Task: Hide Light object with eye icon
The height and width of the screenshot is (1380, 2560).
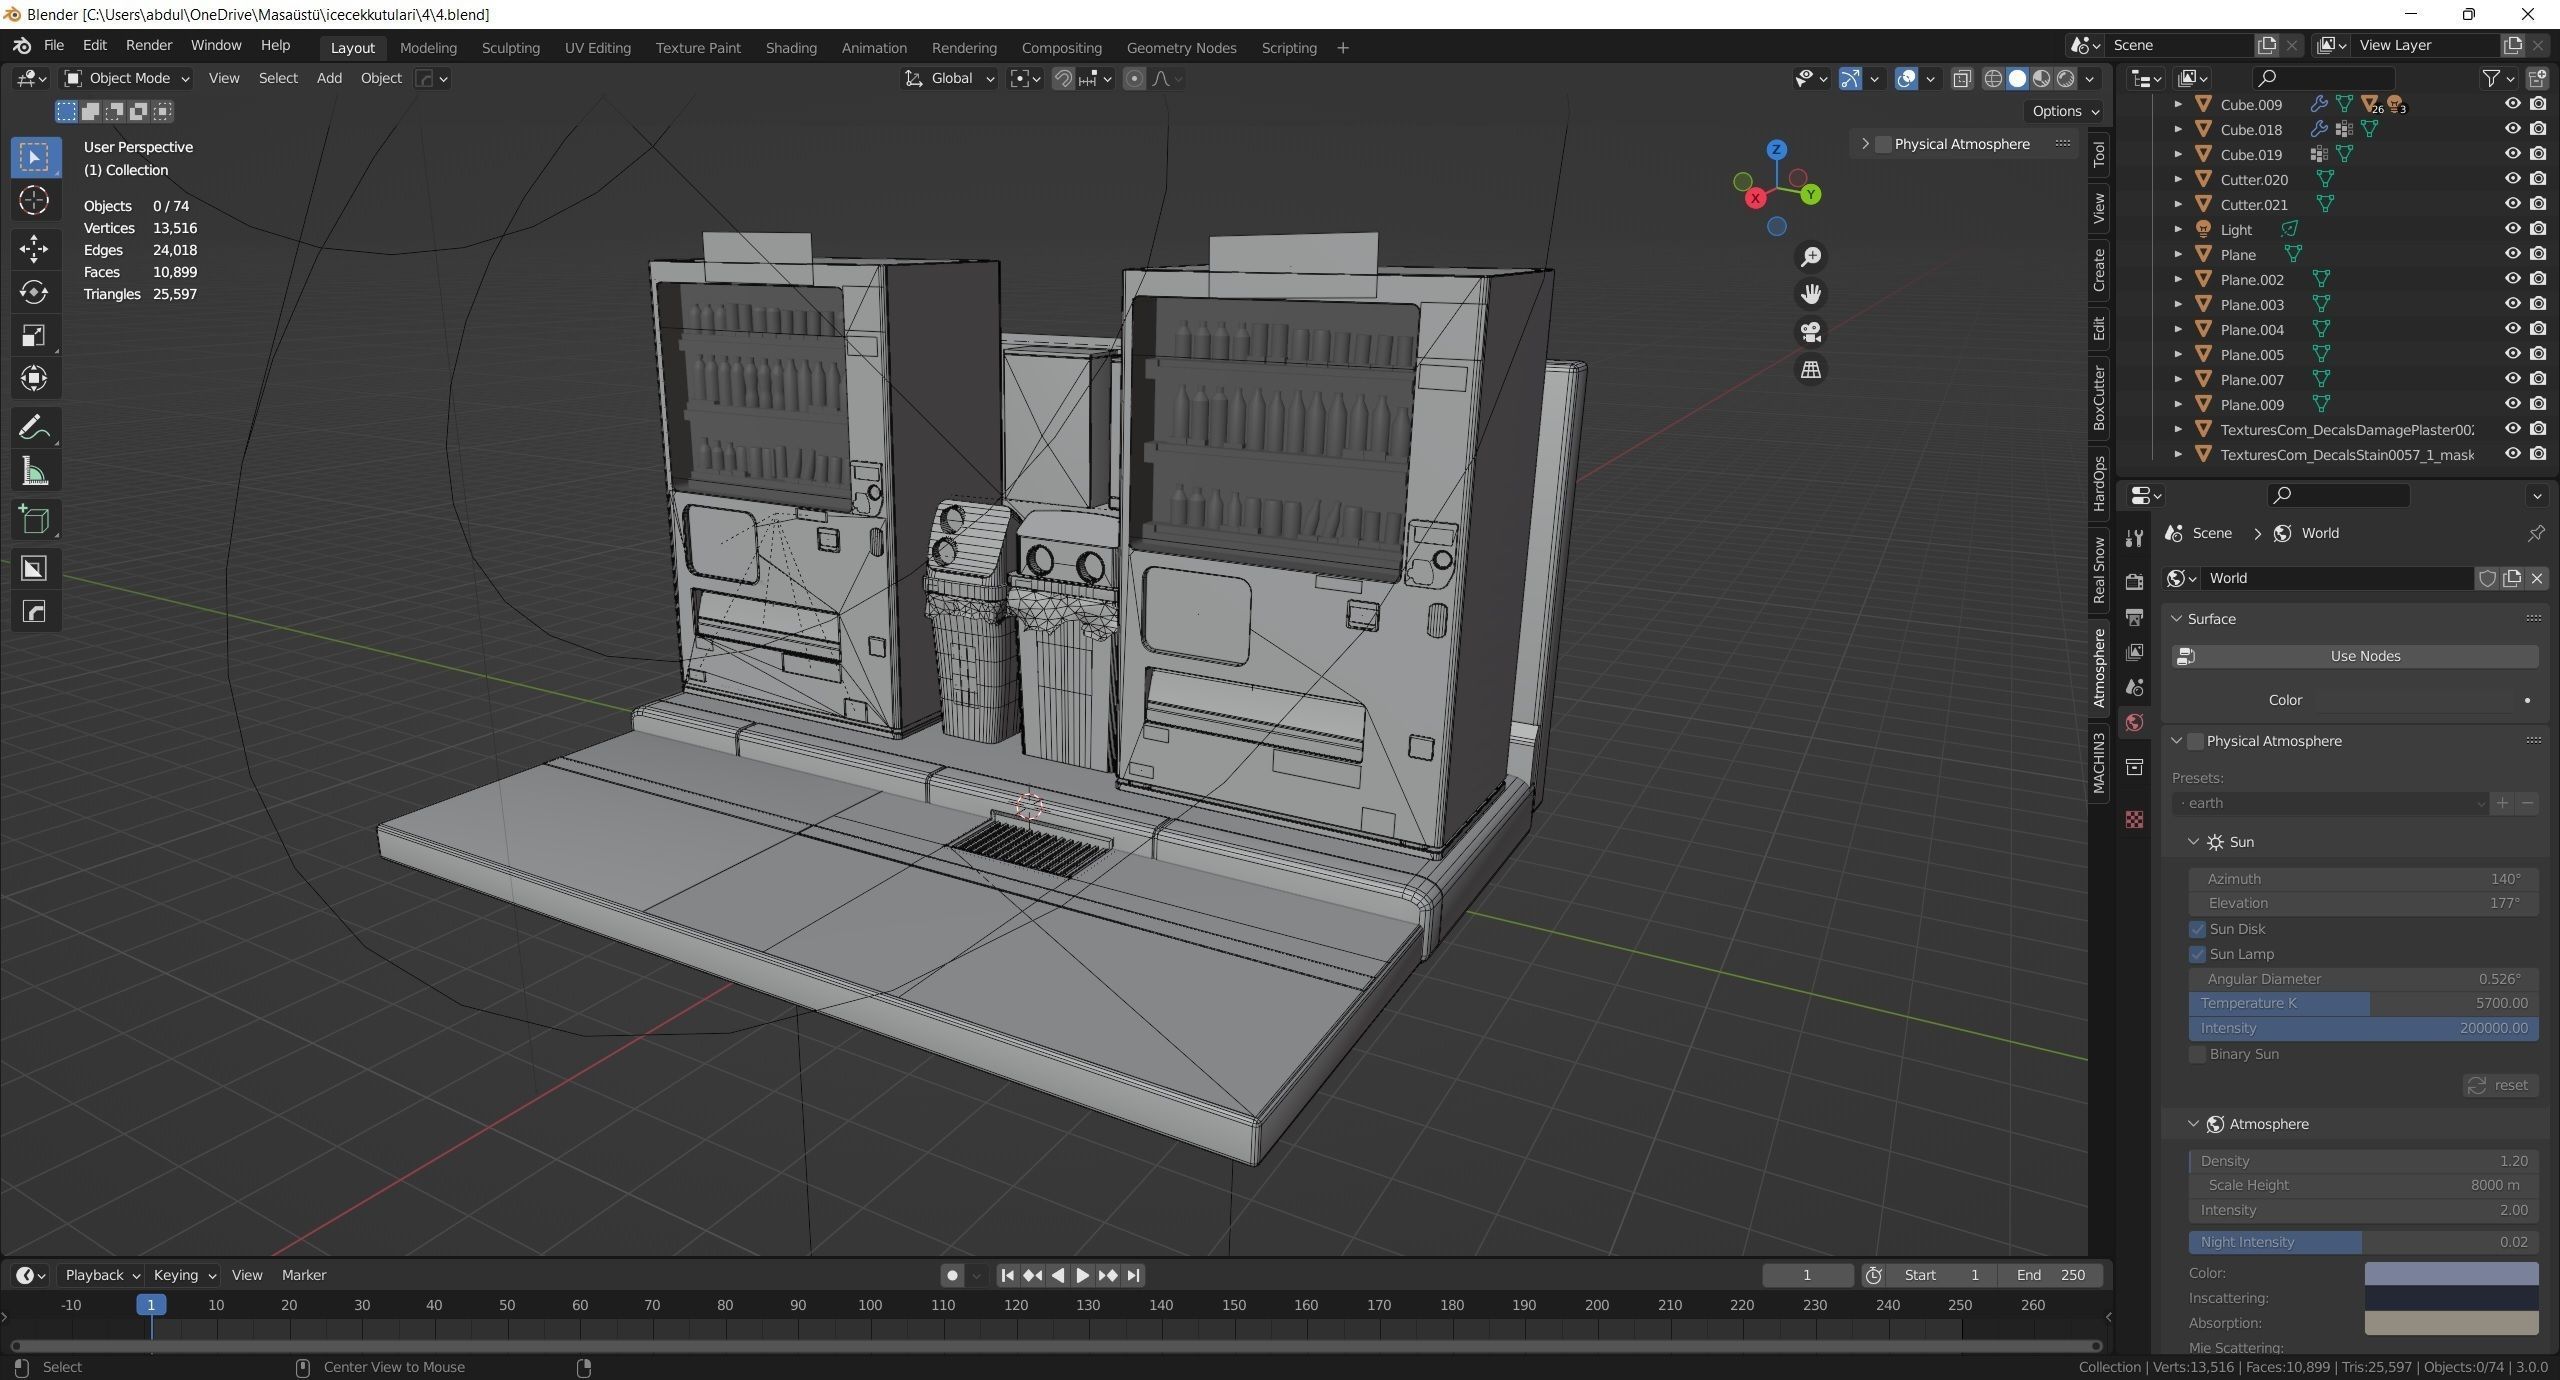Action: (x=2512, y=229)
